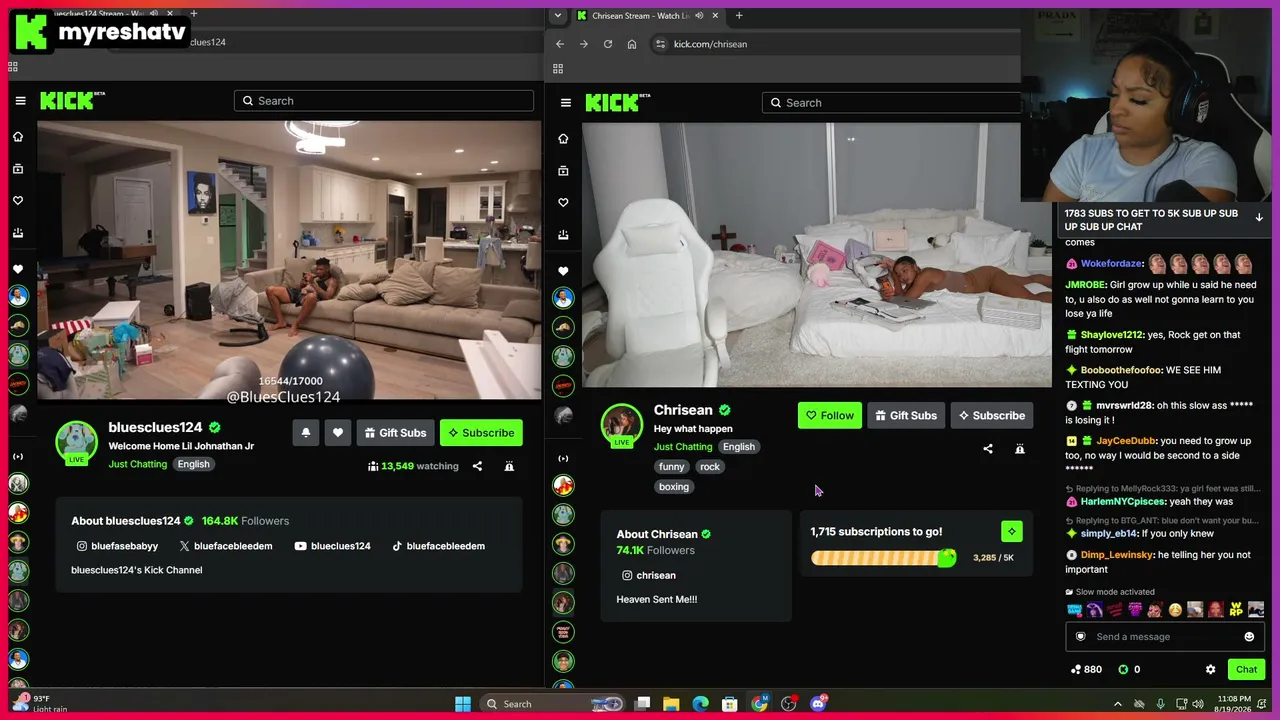Follow the Chrisean channel
The width and height of the screenshot is (1280, 720).
point(830,416)
